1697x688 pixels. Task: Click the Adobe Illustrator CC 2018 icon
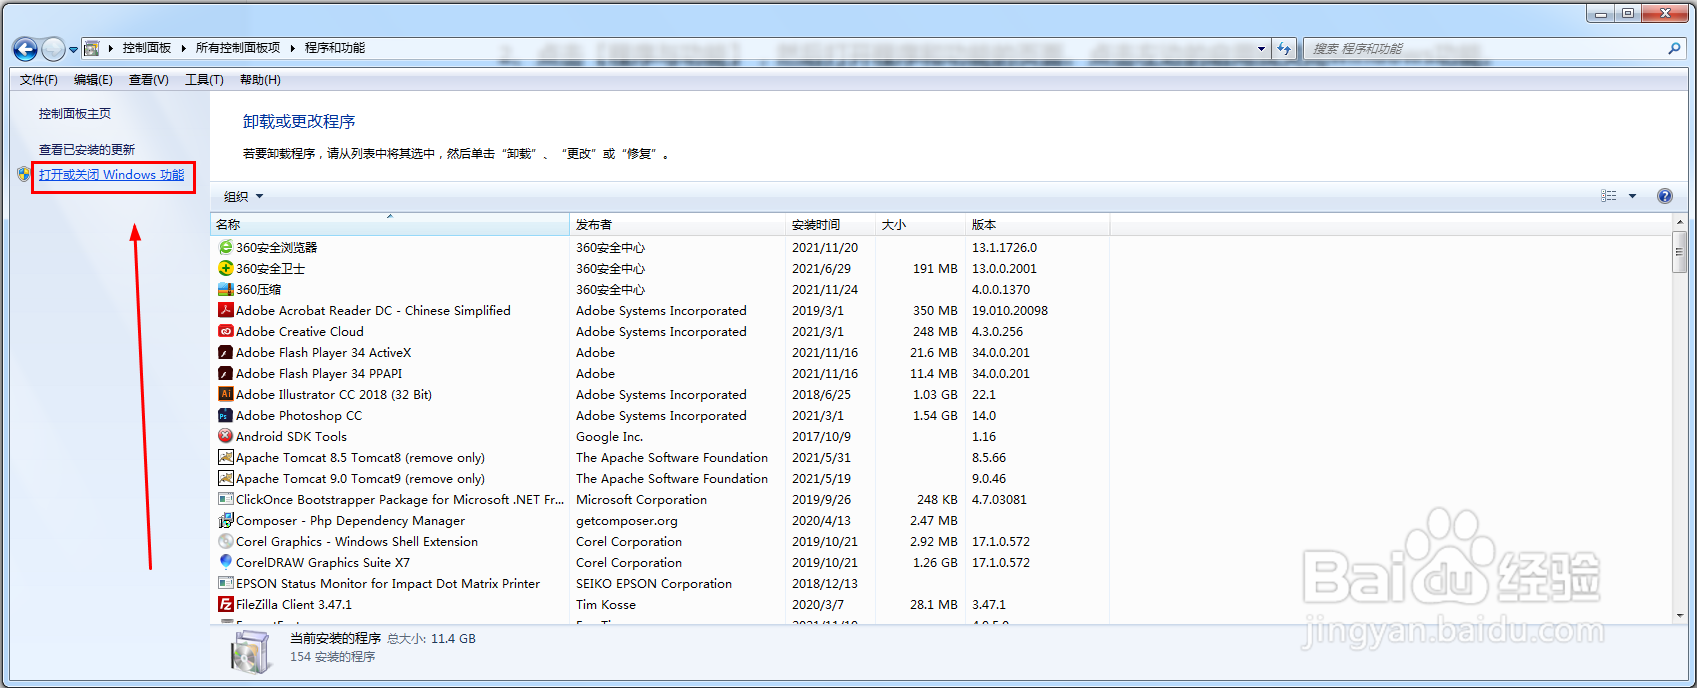226,394
